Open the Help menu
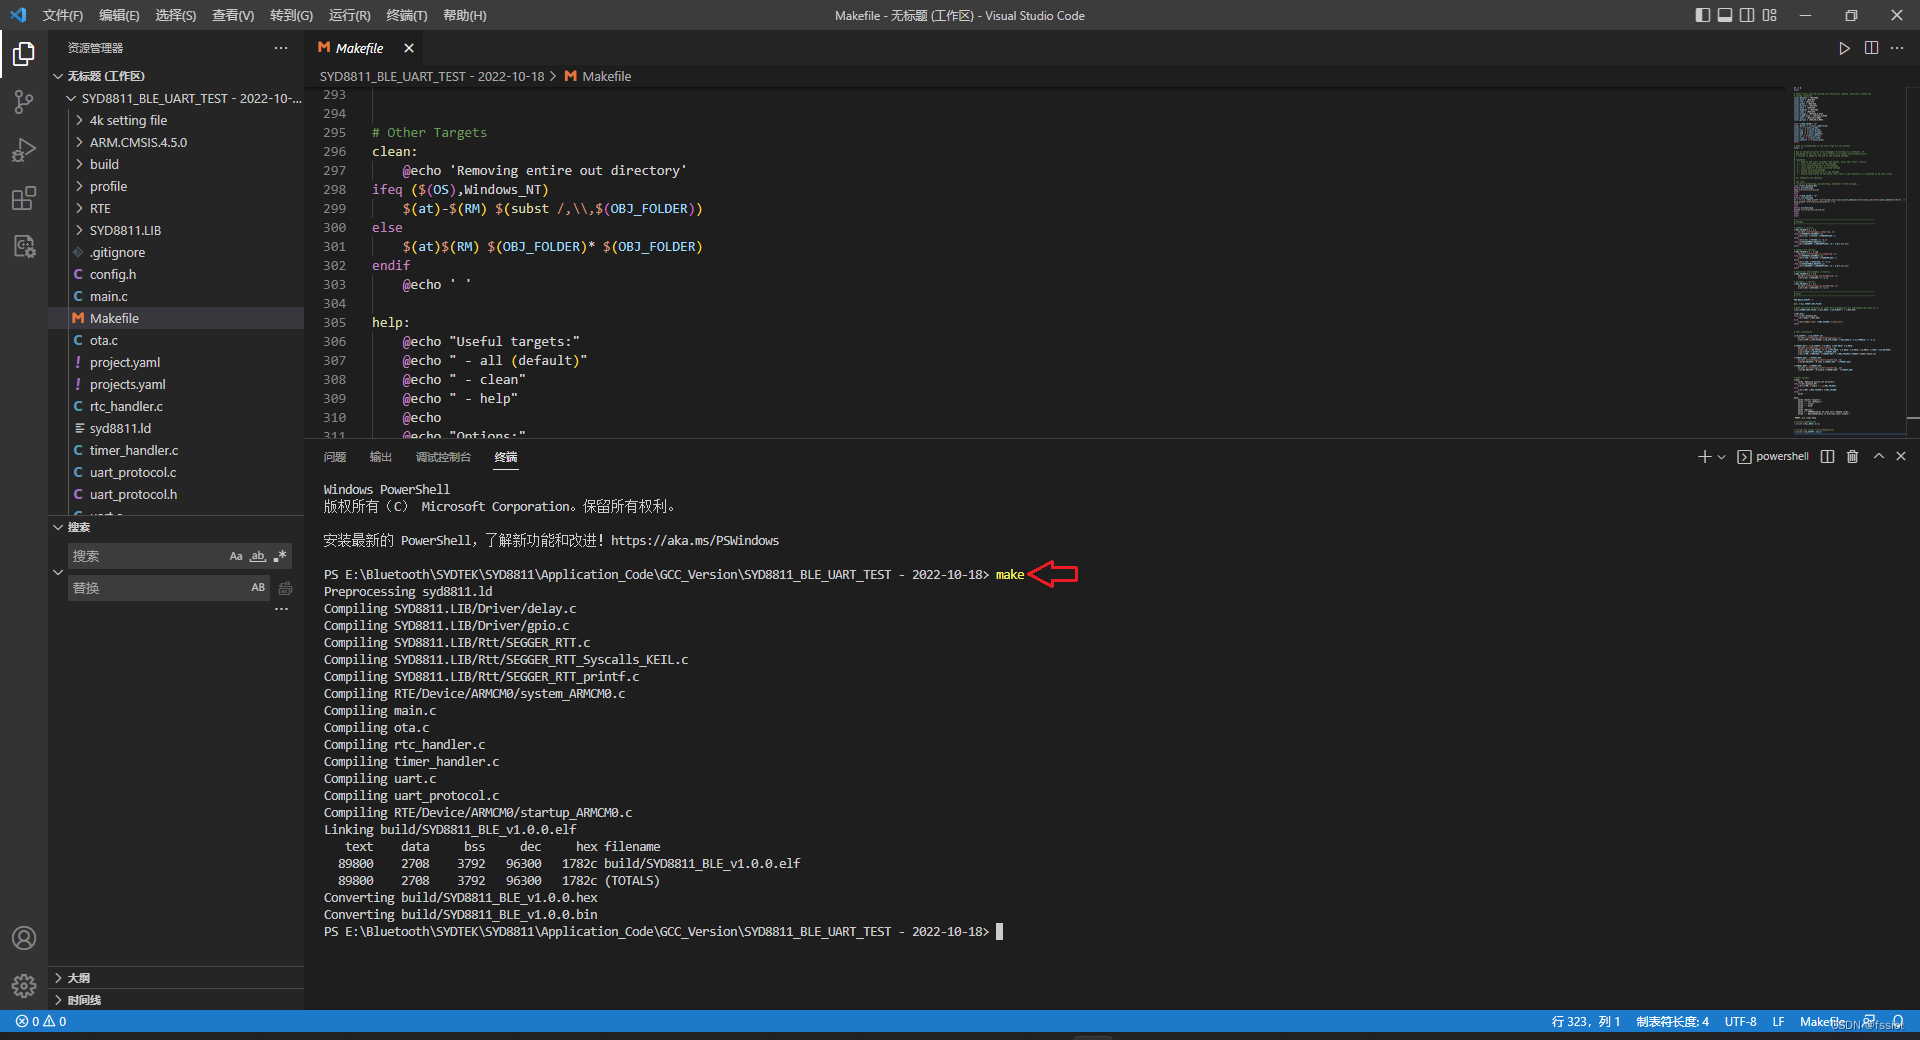This screenshot has width=1920, height=1040. (465, 15)
